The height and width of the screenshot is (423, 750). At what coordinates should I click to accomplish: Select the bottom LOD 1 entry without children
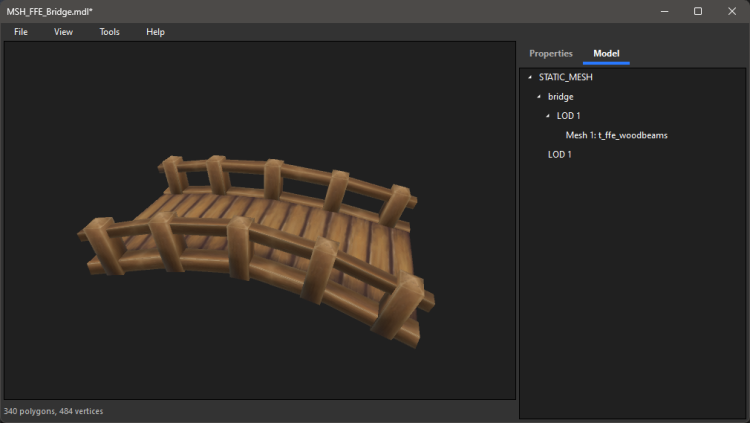pyautogui.click(x=560, y=154)
